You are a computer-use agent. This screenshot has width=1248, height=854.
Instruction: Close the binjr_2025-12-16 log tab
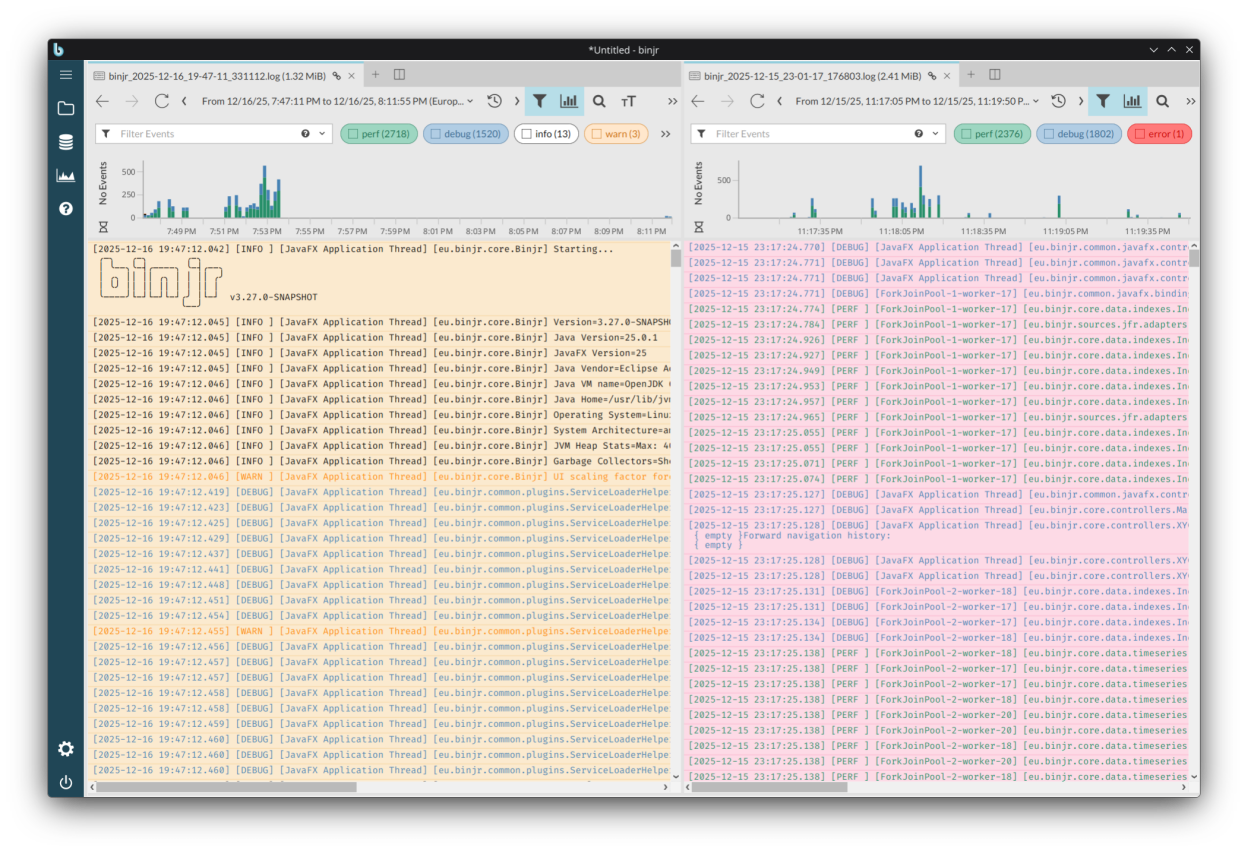click(352, 75)
